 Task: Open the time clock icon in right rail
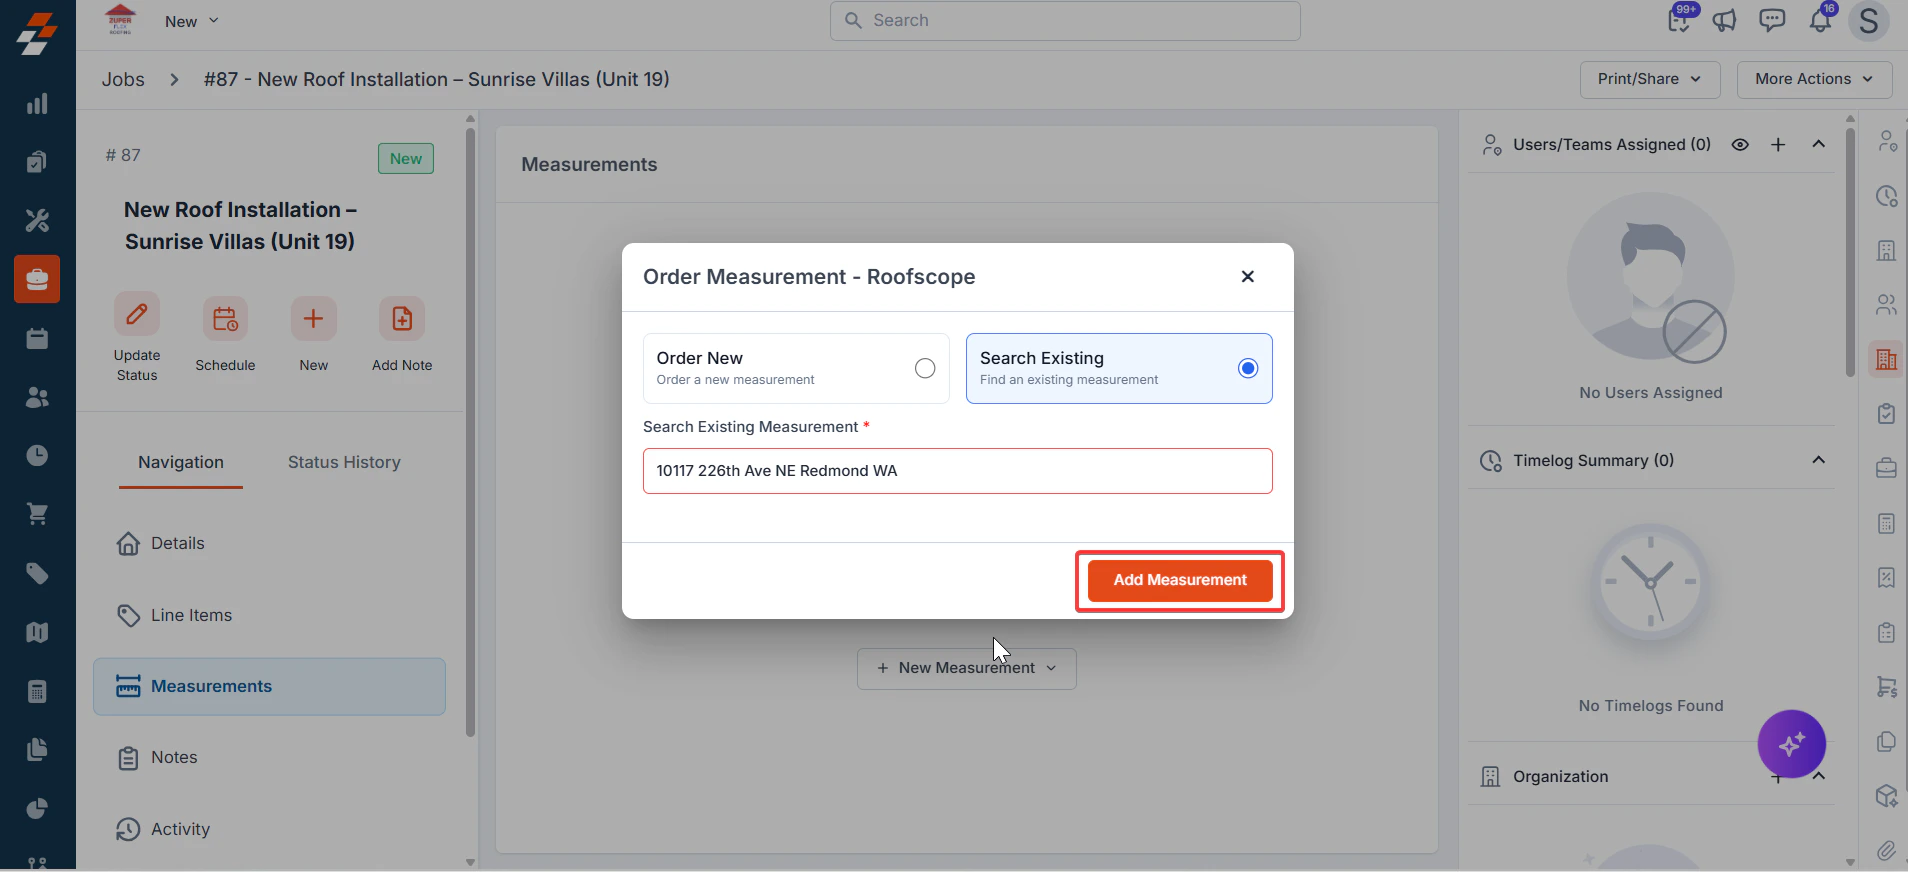[x=1886, y=197]
